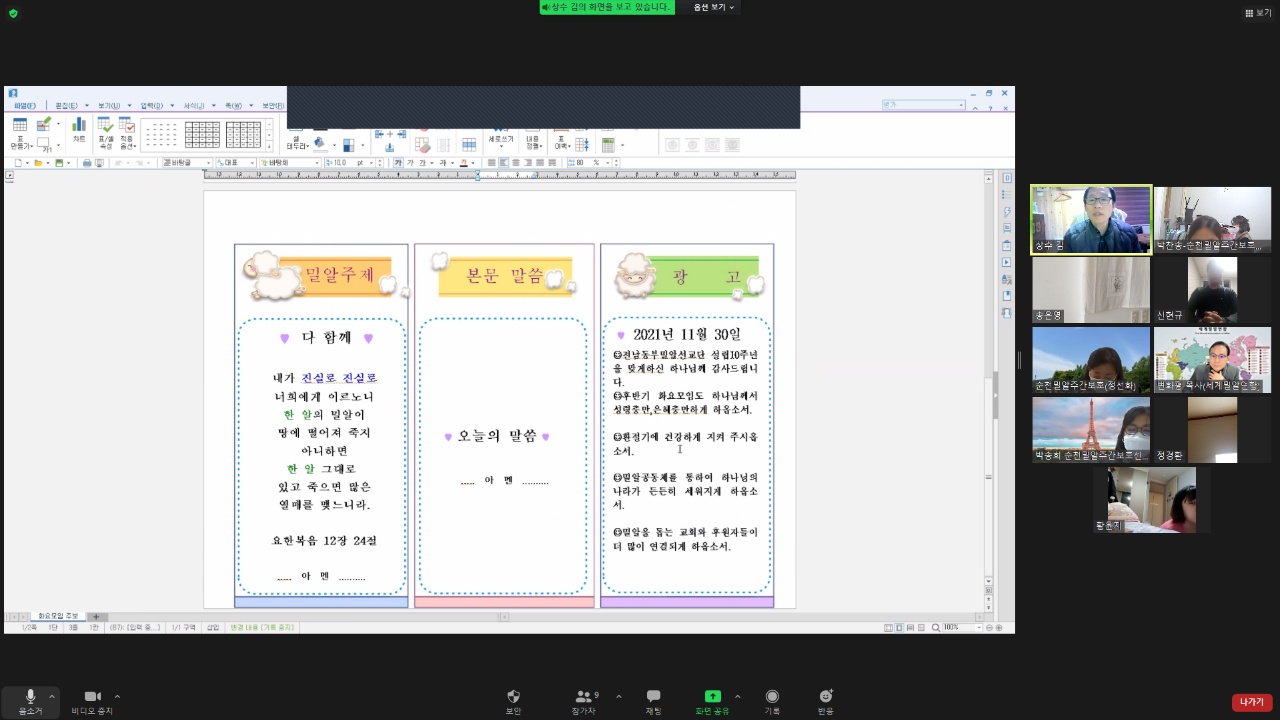Screen dimensions: 1280x720
Task: Click the table calculation icon
Action: tap(608, 145)
